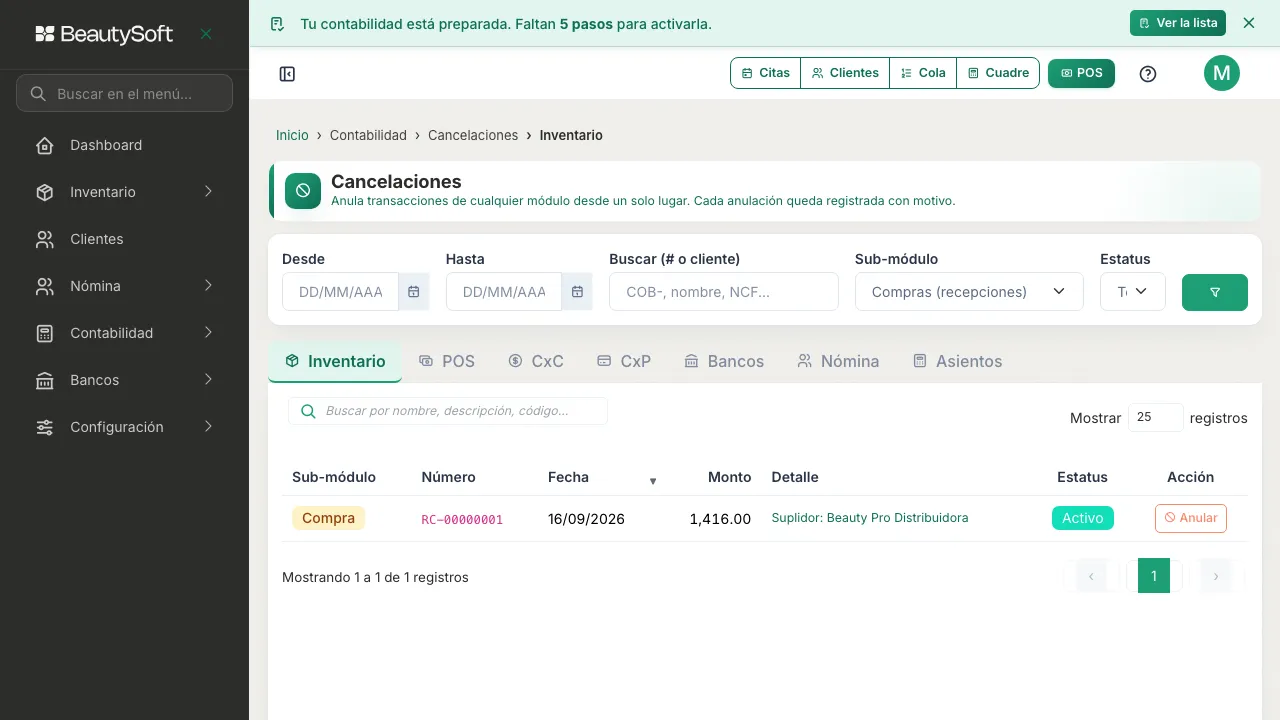Open Clientes in the sidebar
Viewport: 1280px width, 720px height.
[x=124, y=239]
